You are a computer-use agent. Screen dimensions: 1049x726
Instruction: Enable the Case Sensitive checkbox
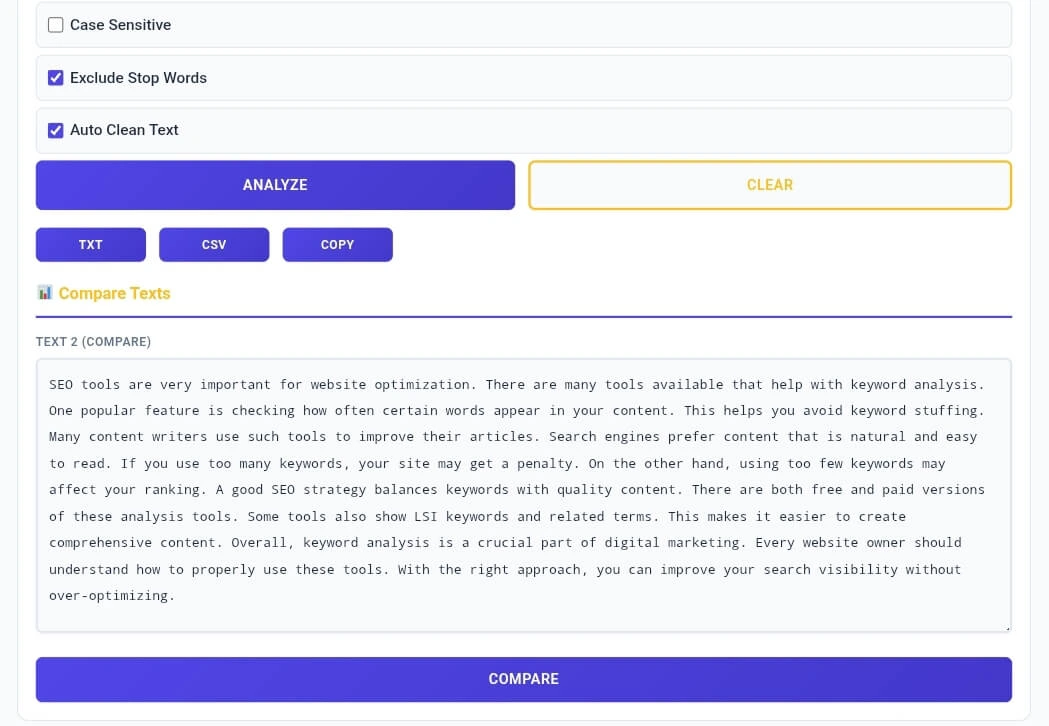55,24
